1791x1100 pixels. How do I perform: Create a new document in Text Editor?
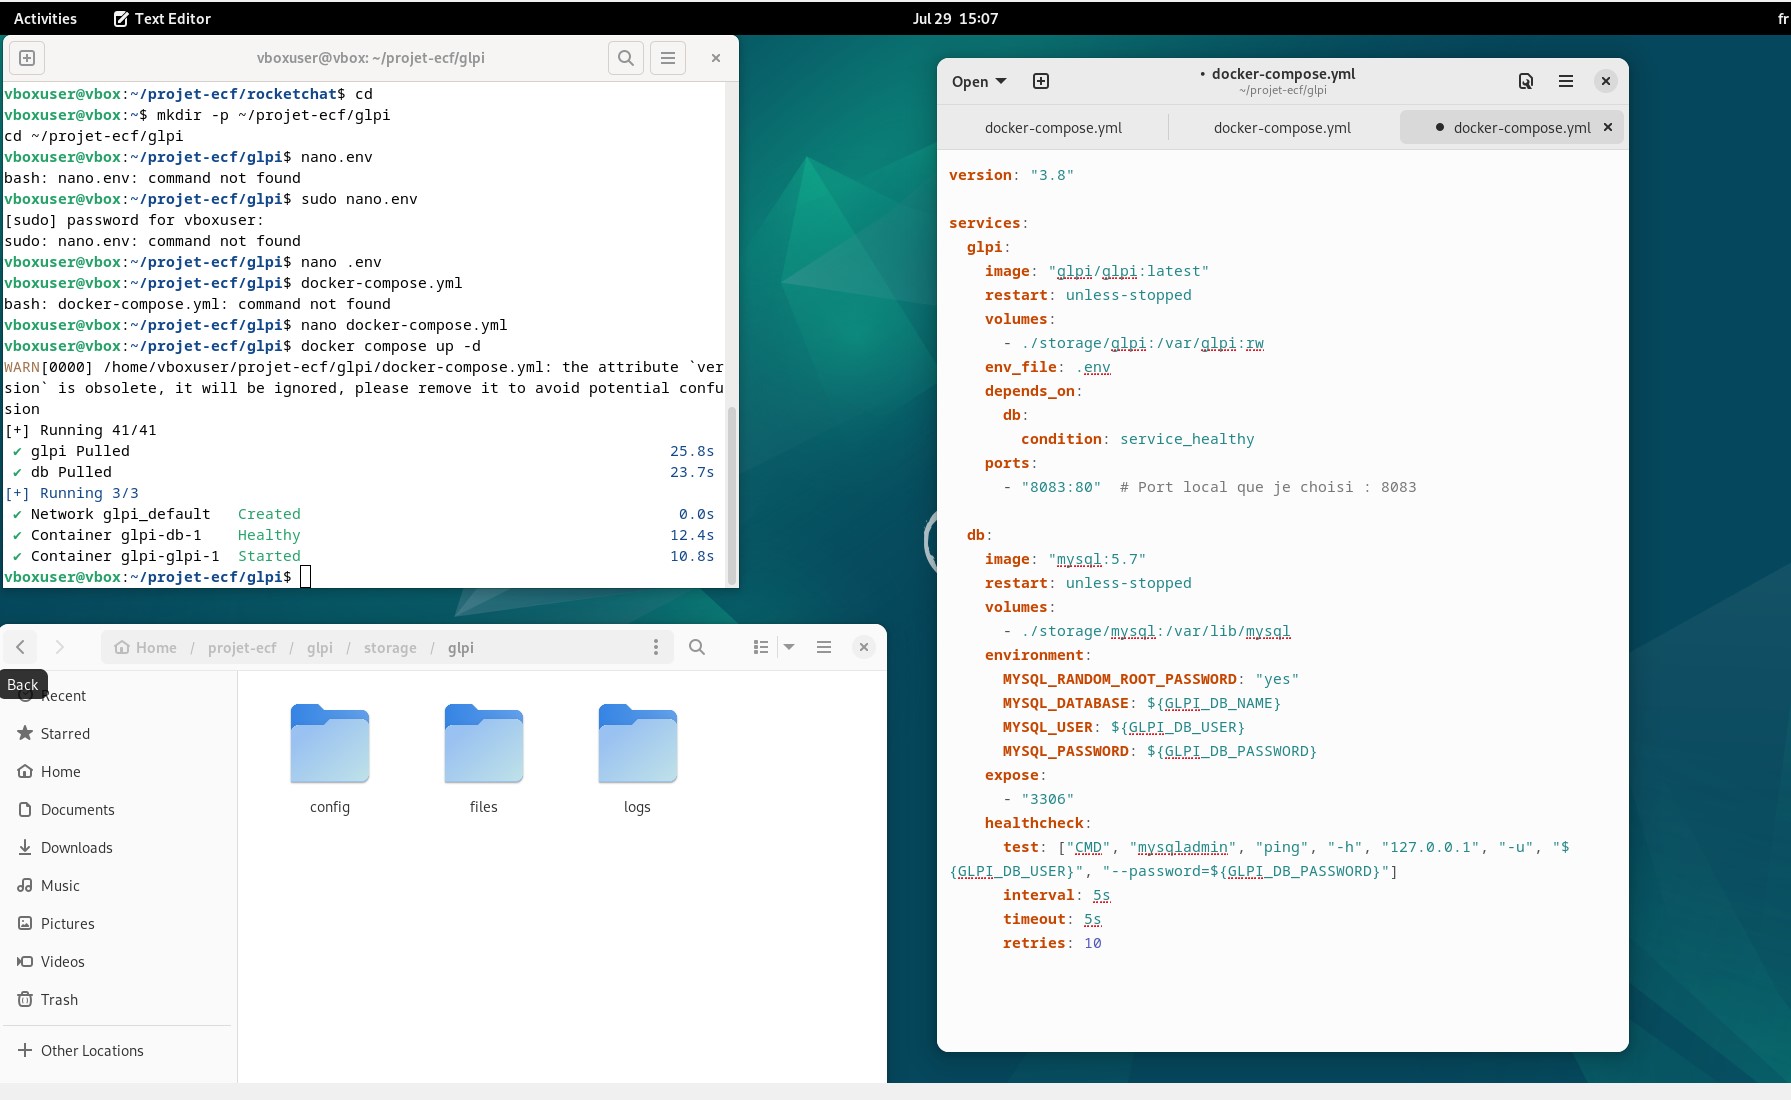[1041, 81]
